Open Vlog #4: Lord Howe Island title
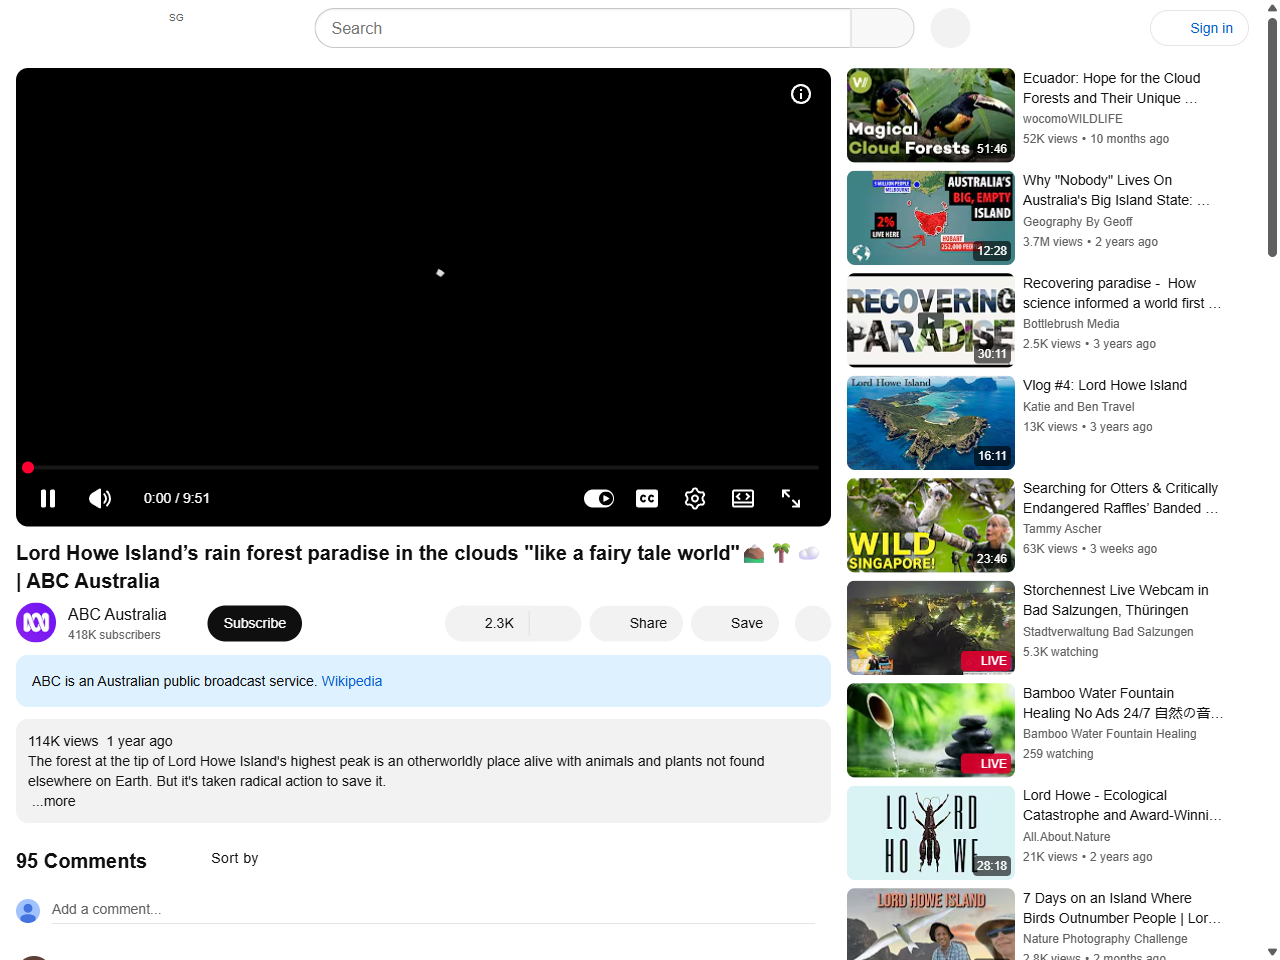This screenshot has width=1280, height=960. click(1105, 385)
